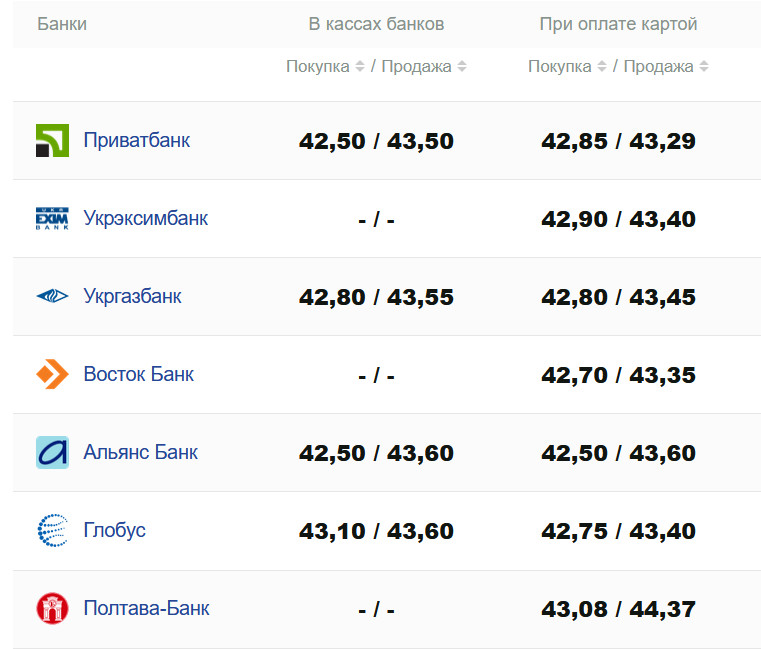The width and height of the screenshot is (761, 649).
Task: Open the Глобус bank link
Action: pos(115,530)
